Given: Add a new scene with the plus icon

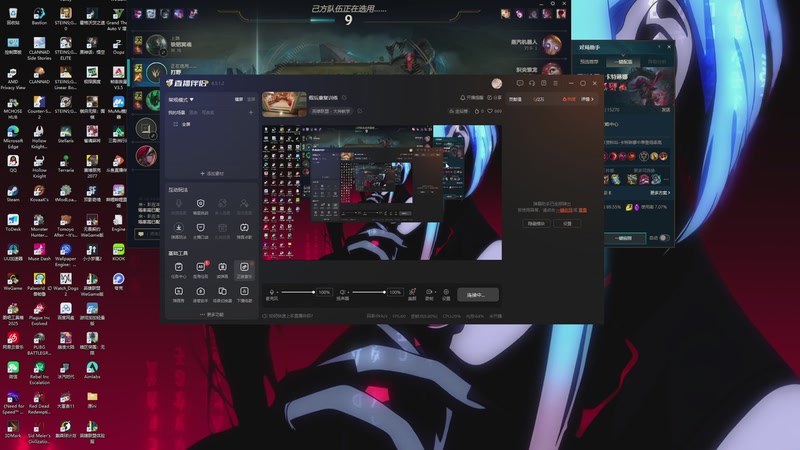Looking at the screenshot, I should [251, 112].
